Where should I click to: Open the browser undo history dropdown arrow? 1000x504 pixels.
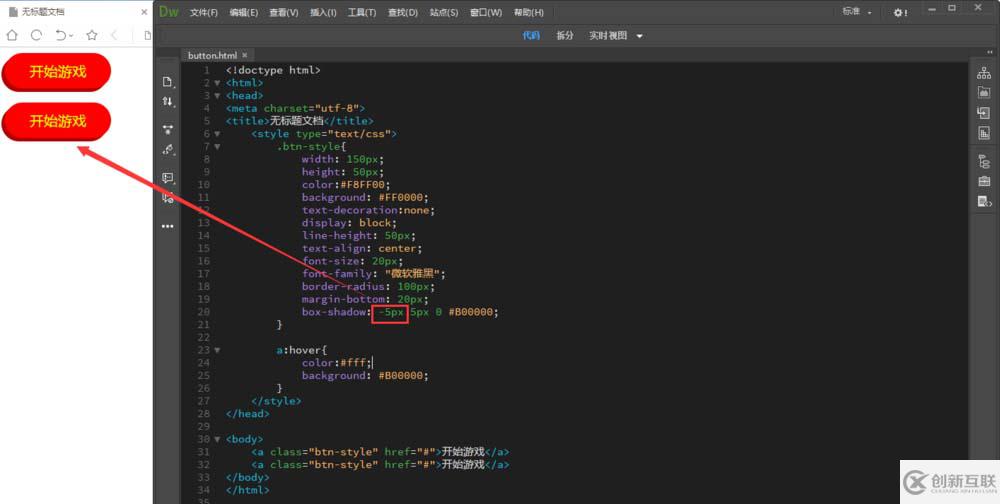coord(70,36)
